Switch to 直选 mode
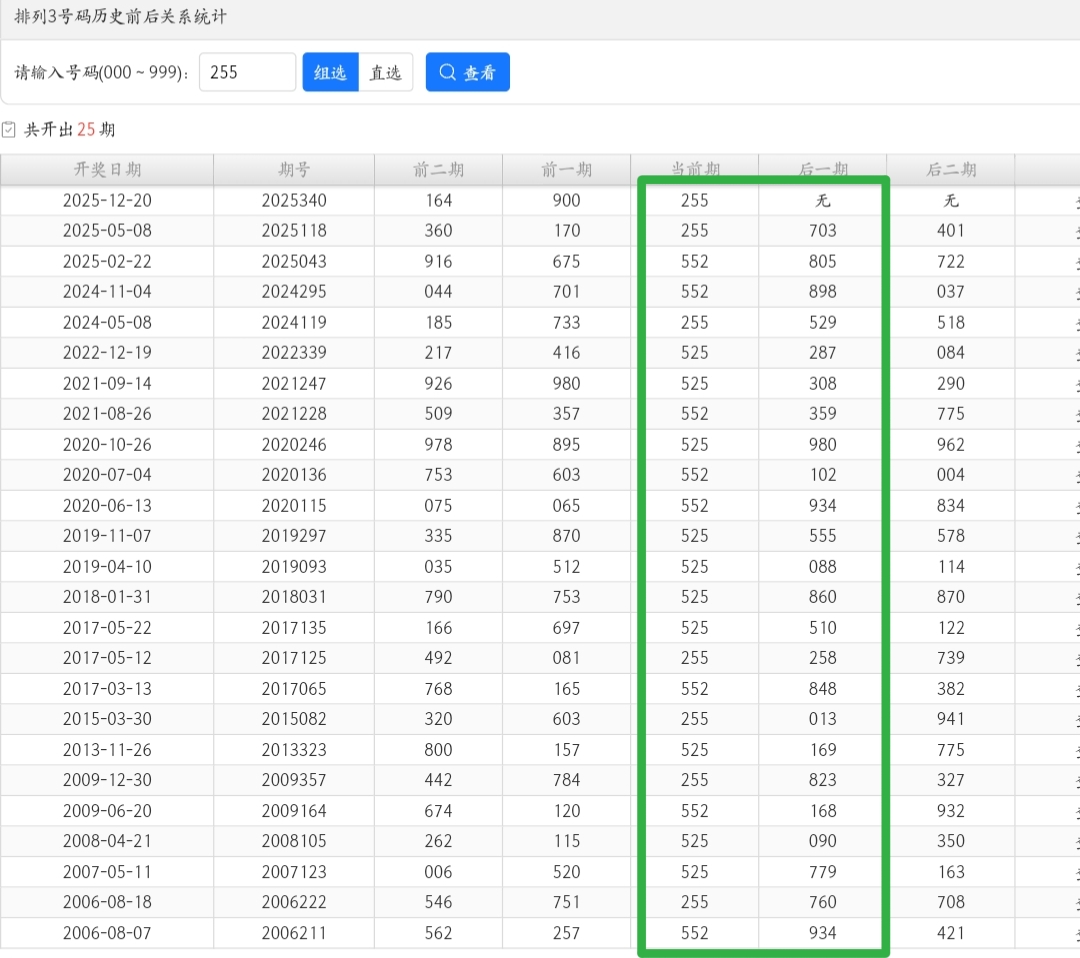1080x958 pixels. tap(385, 72)
